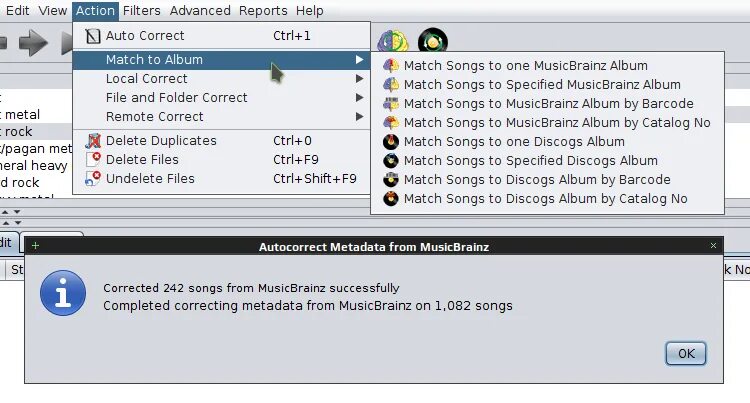Click the Auto Correct menu icon
750x403 pixels.
pos(93,36)
